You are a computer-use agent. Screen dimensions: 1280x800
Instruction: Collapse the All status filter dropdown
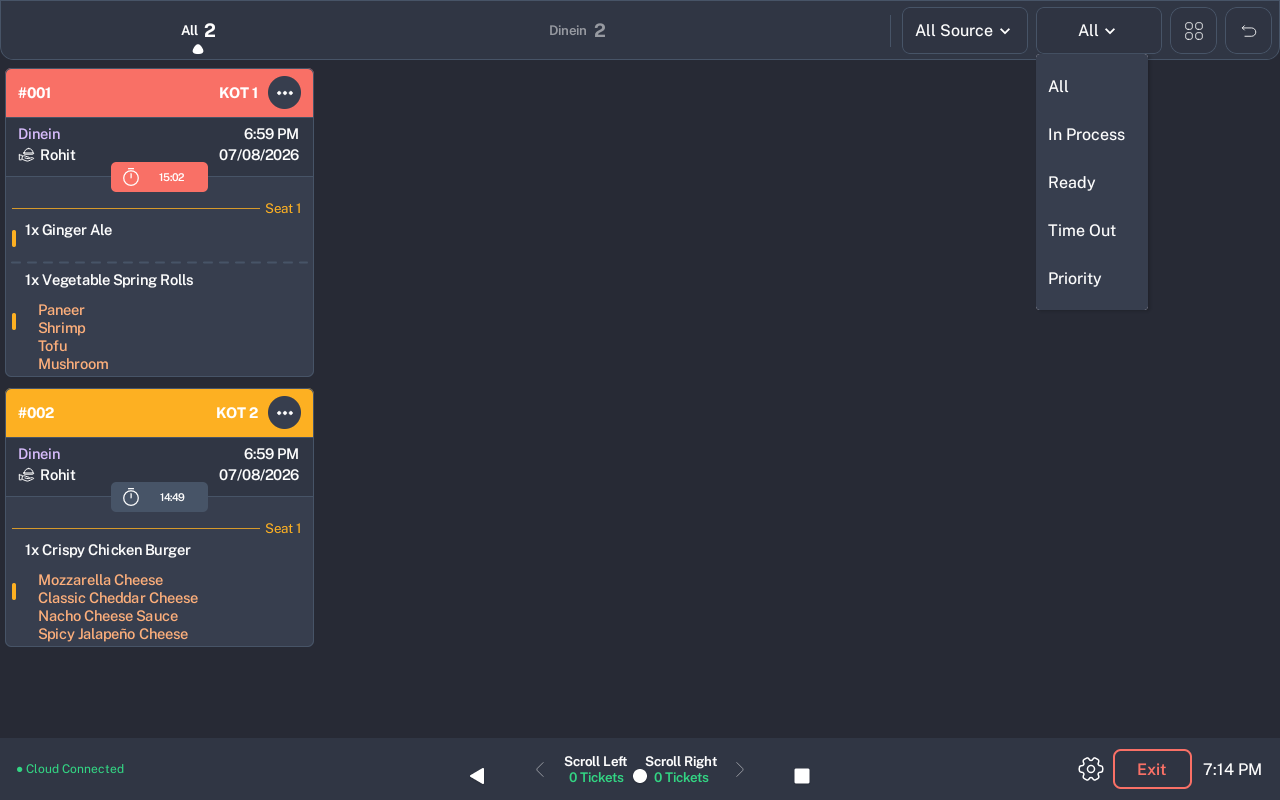point(1098,31)
